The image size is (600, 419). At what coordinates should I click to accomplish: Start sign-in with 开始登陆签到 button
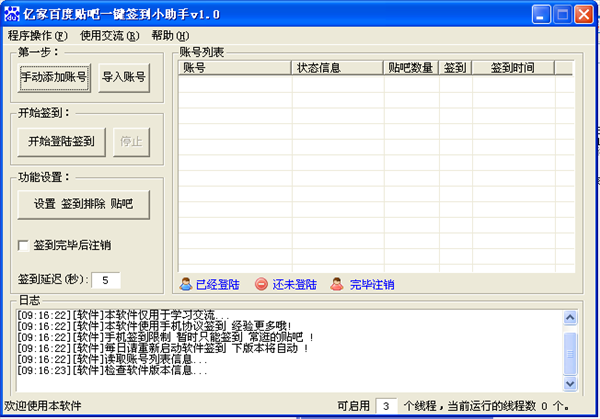[x=61, y=142]
